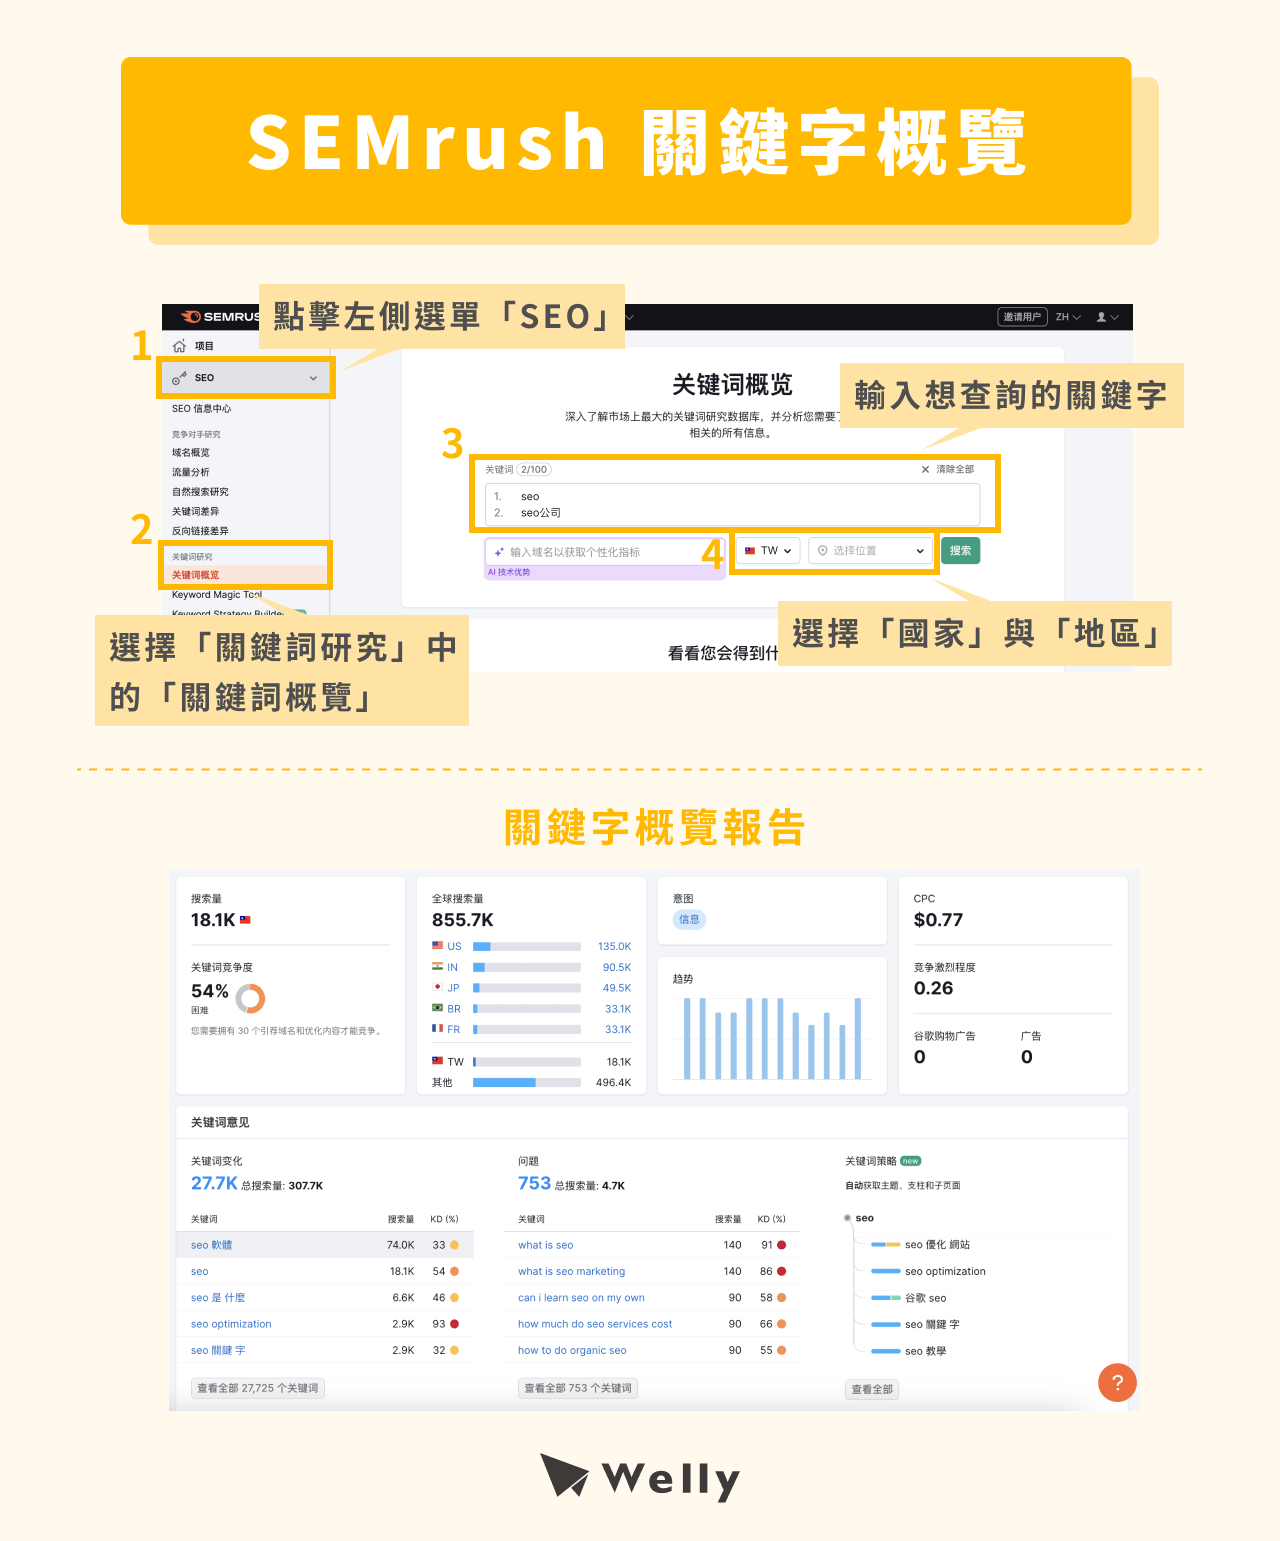Click the US search volume bar
The width and height of the screenshot is (1280, 1541).
527,946
